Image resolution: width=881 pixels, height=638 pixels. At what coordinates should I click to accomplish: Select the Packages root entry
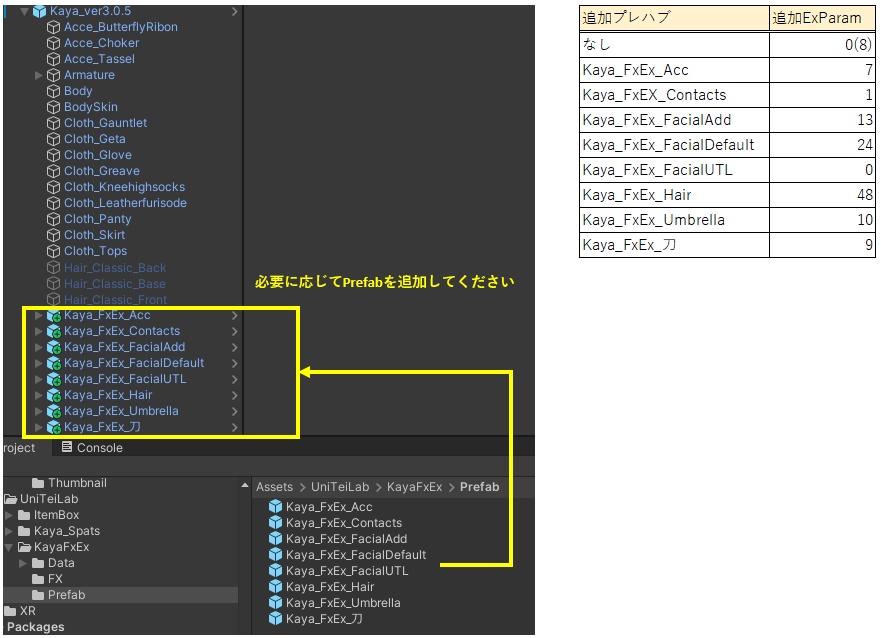(x=35, y=627)
